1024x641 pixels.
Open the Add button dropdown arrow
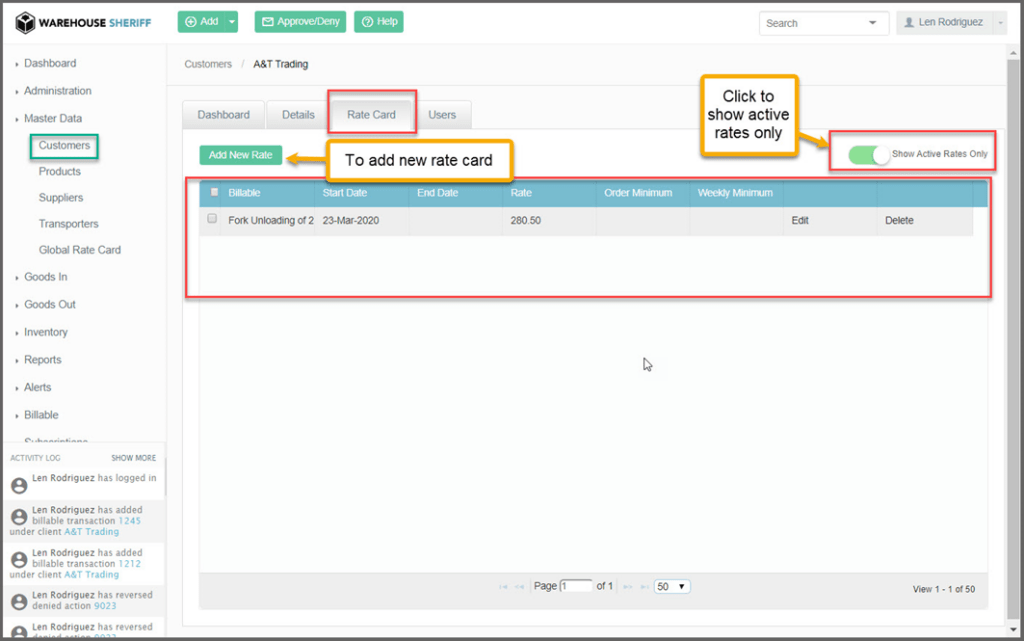232,22
